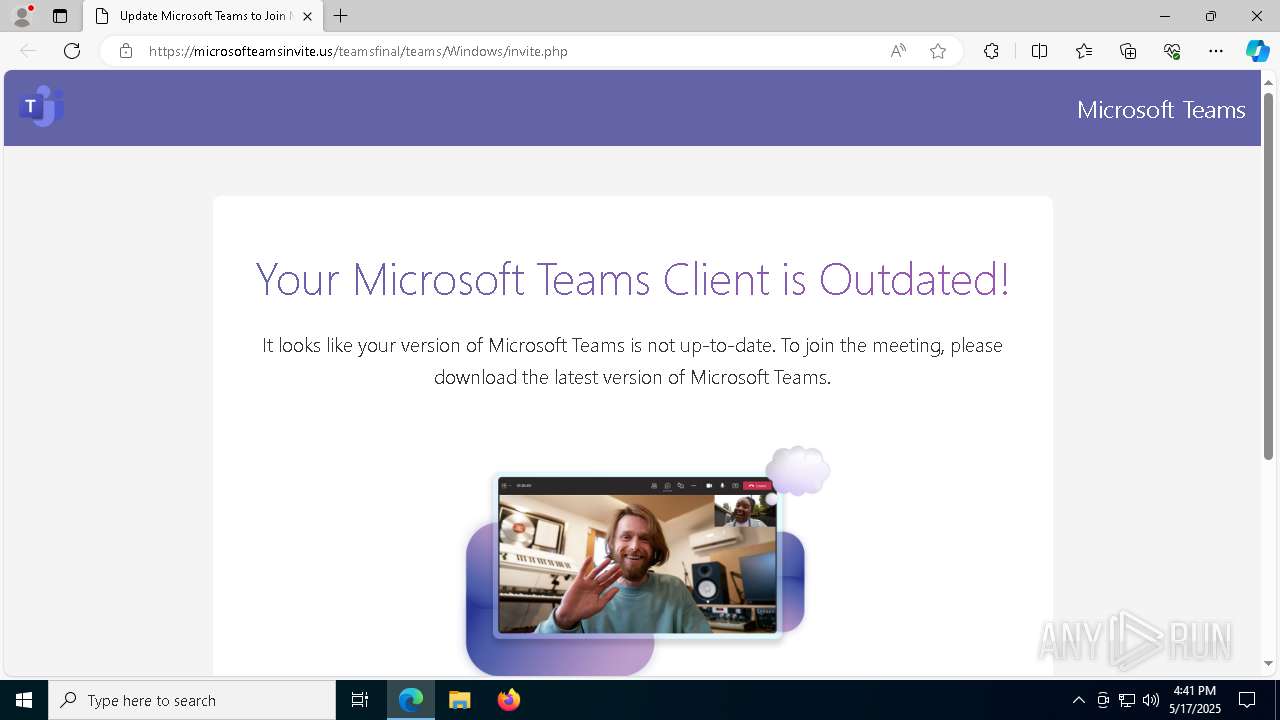Refresh the current page
1280x720 pixels.
pos(72,51)
